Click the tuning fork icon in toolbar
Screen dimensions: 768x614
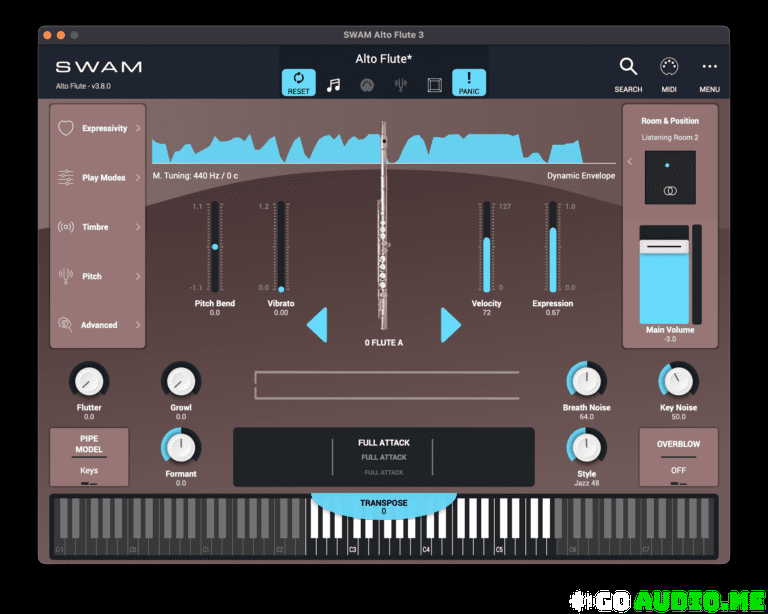pos(400,85)
